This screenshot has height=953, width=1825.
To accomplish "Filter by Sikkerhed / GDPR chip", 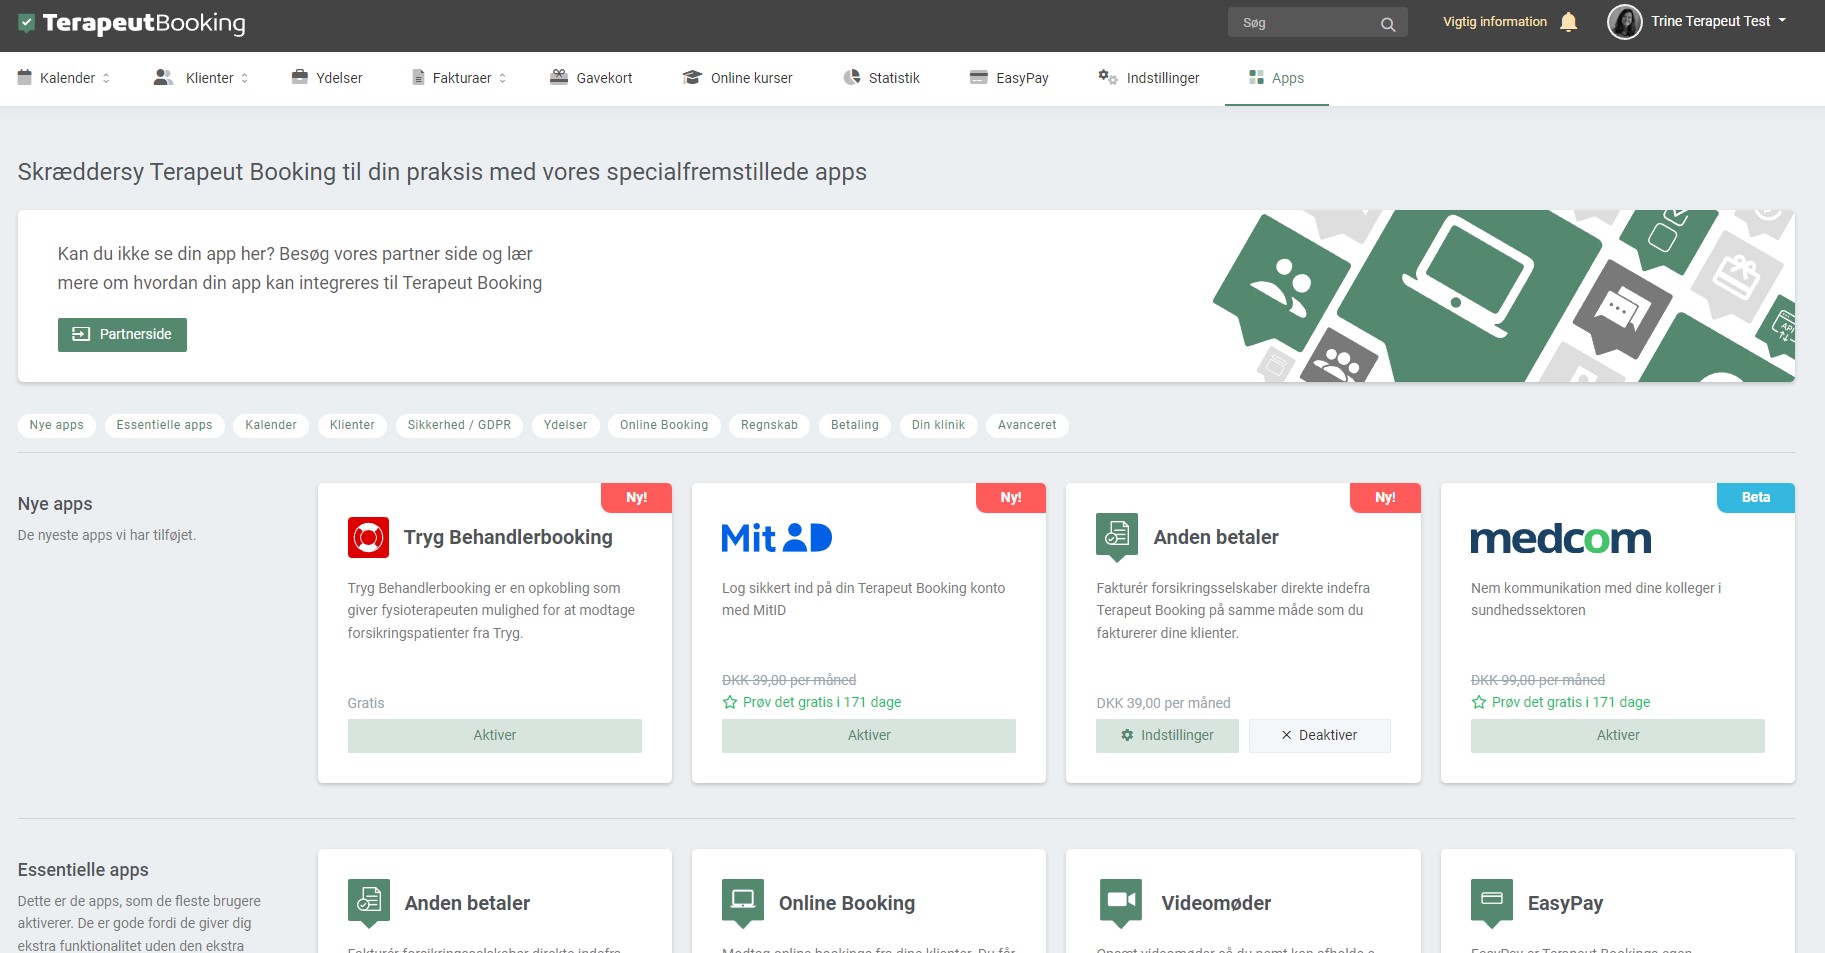I will click(x=459, y=425).
